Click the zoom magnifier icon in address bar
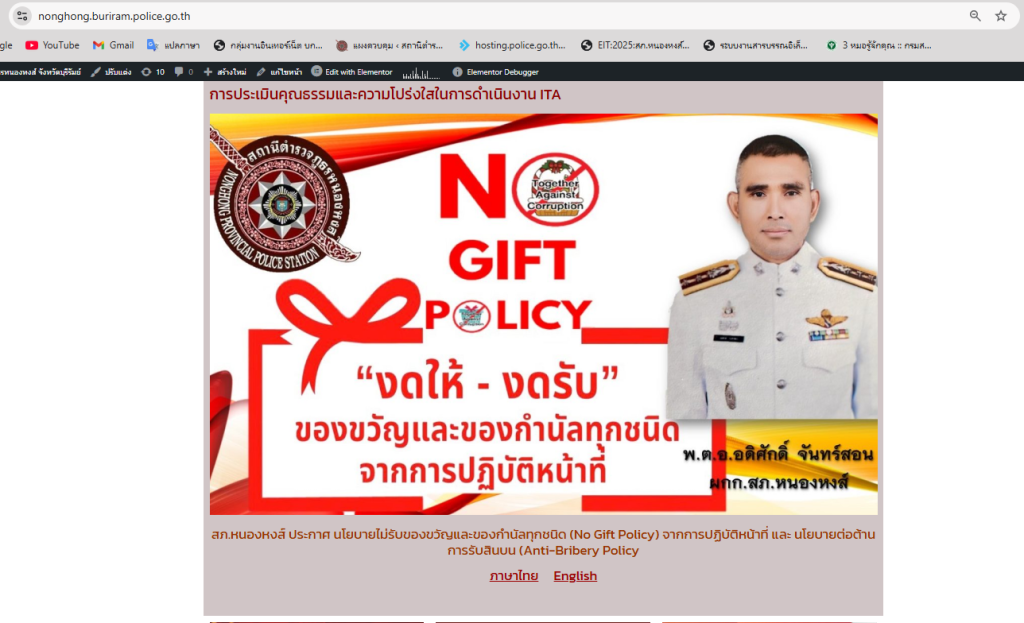 coord(975,16)
